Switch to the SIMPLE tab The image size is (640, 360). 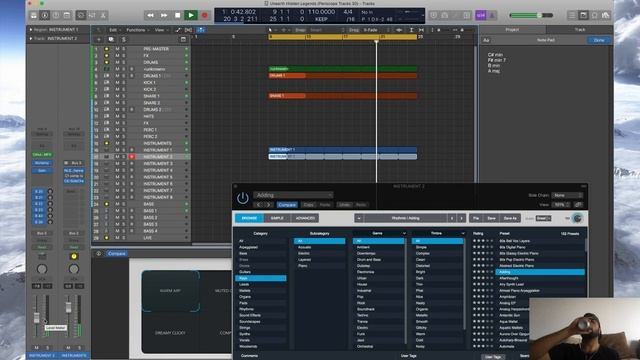click(277, 218)
